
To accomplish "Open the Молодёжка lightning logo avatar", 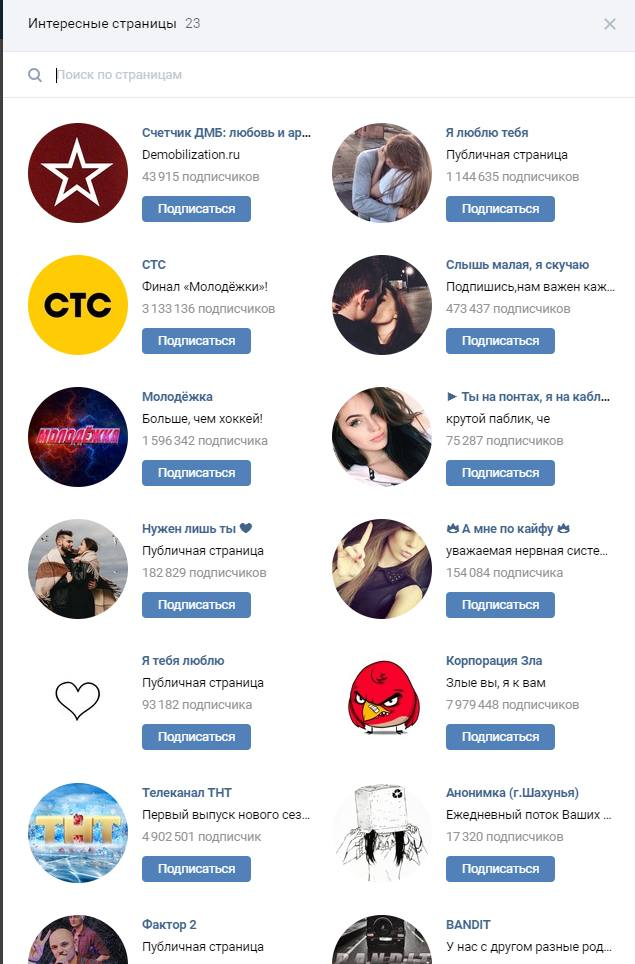I will (78, 437).
